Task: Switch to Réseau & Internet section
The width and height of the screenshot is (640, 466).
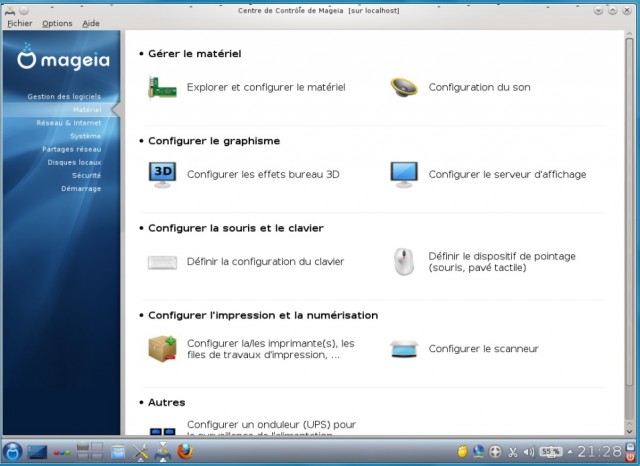Action: tap(69, 122)
